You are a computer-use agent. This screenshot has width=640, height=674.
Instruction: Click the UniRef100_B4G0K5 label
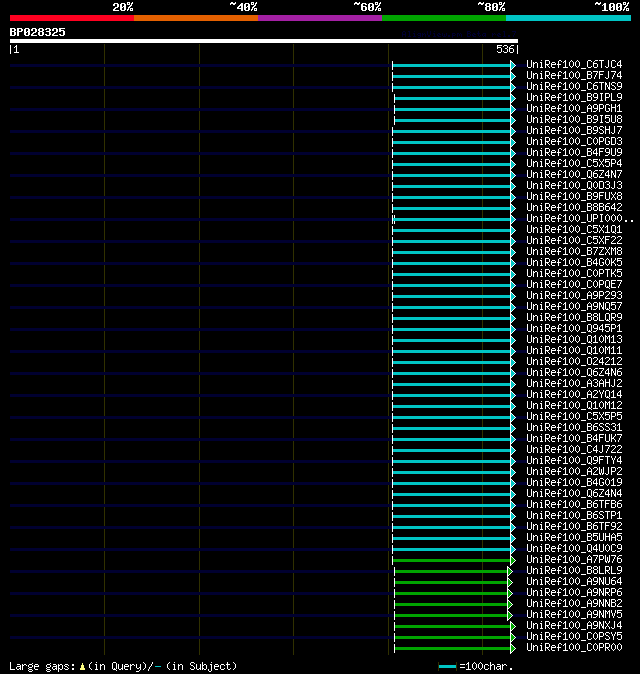coord(574,263)
